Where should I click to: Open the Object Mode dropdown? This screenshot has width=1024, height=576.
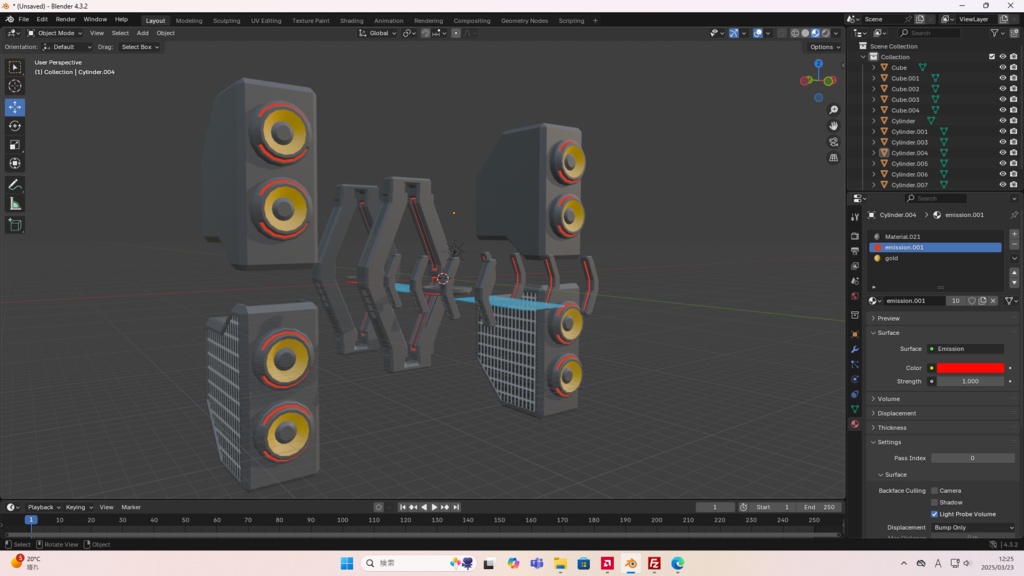point(55,33)
